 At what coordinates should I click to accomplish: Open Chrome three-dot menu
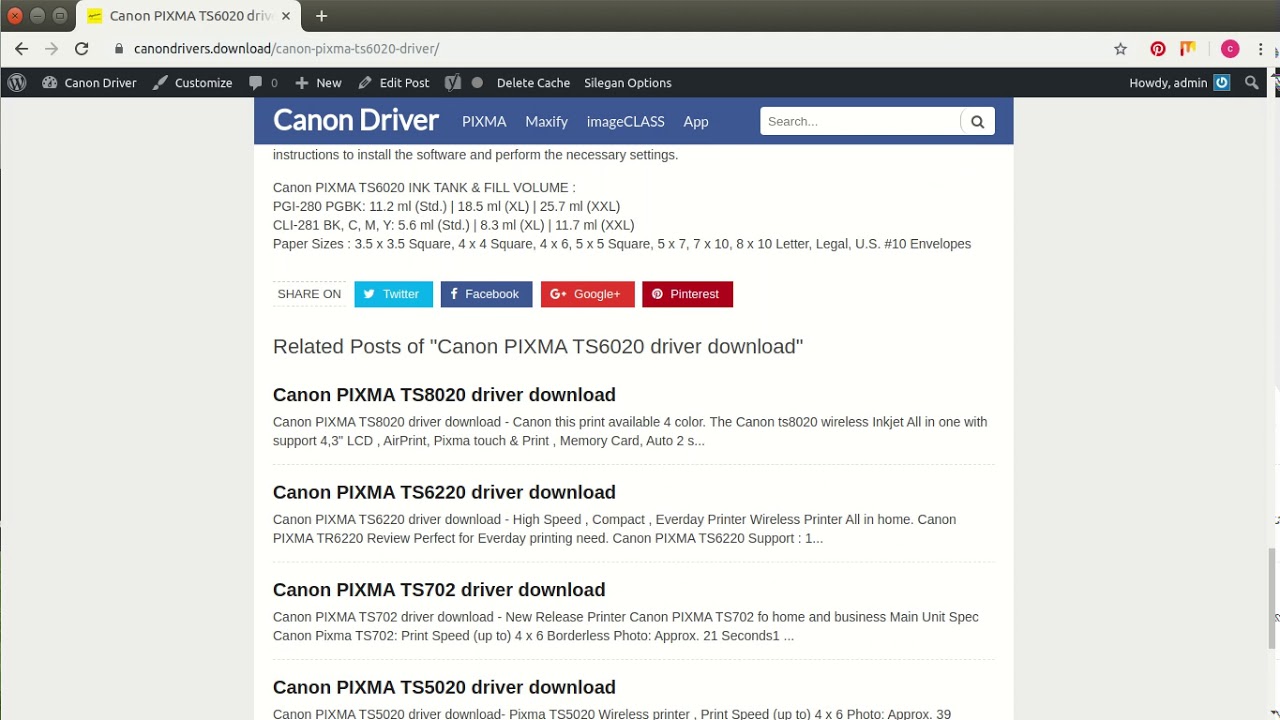[x=1261, y=49]
